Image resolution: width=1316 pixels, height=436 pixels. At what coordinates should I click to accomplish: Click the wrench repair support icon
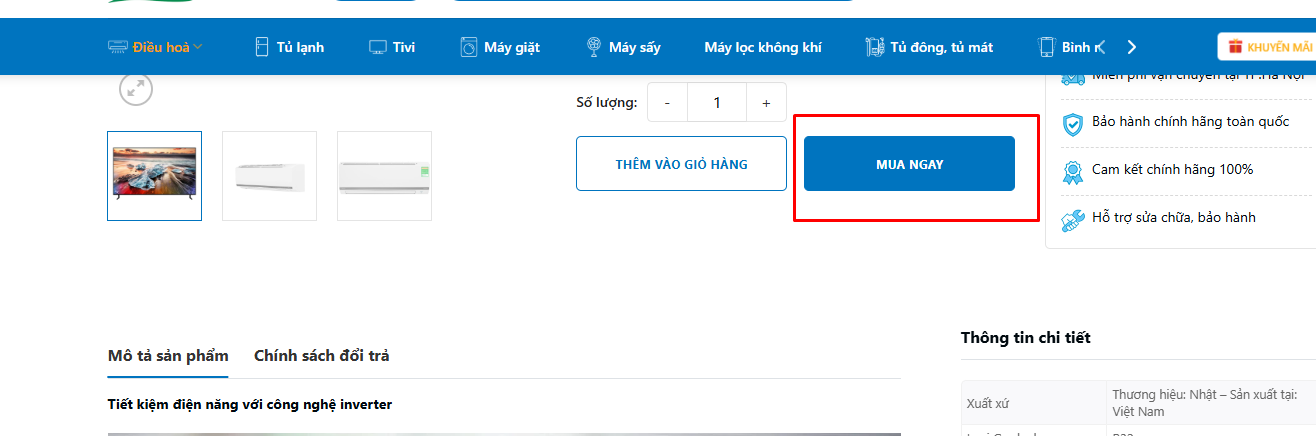[1072, 219]
